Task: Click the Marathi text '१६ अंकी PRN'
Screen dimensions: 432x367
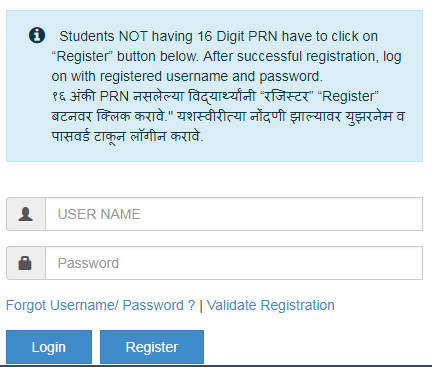Action: coord(90,96)
